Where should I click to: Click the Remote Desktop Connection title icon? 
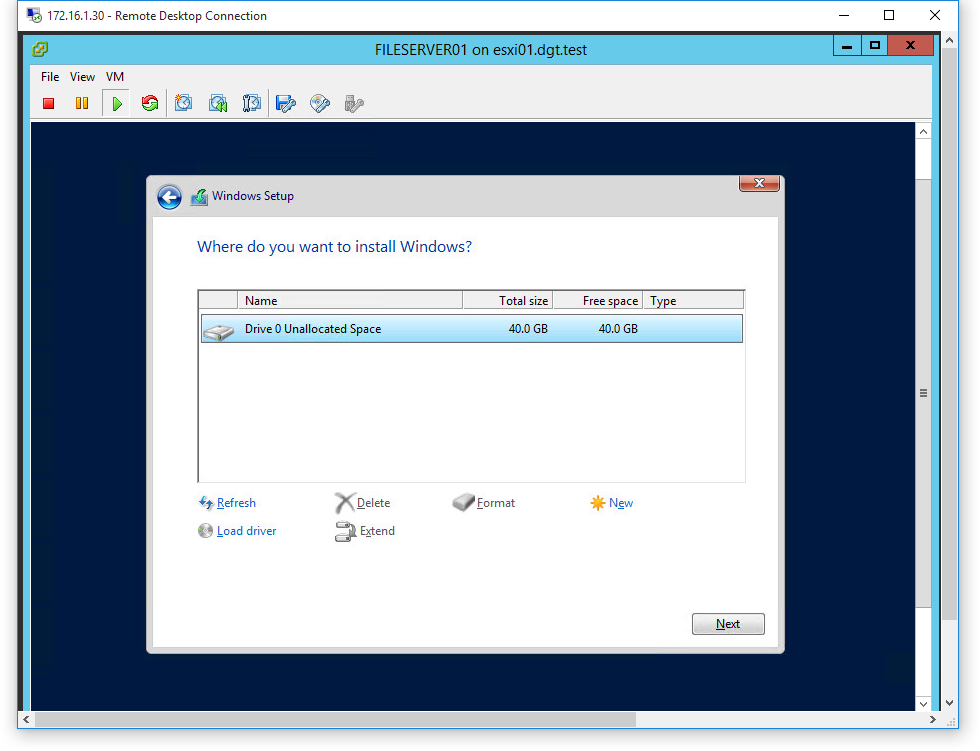pyautogui.click(x=34, y=15)
